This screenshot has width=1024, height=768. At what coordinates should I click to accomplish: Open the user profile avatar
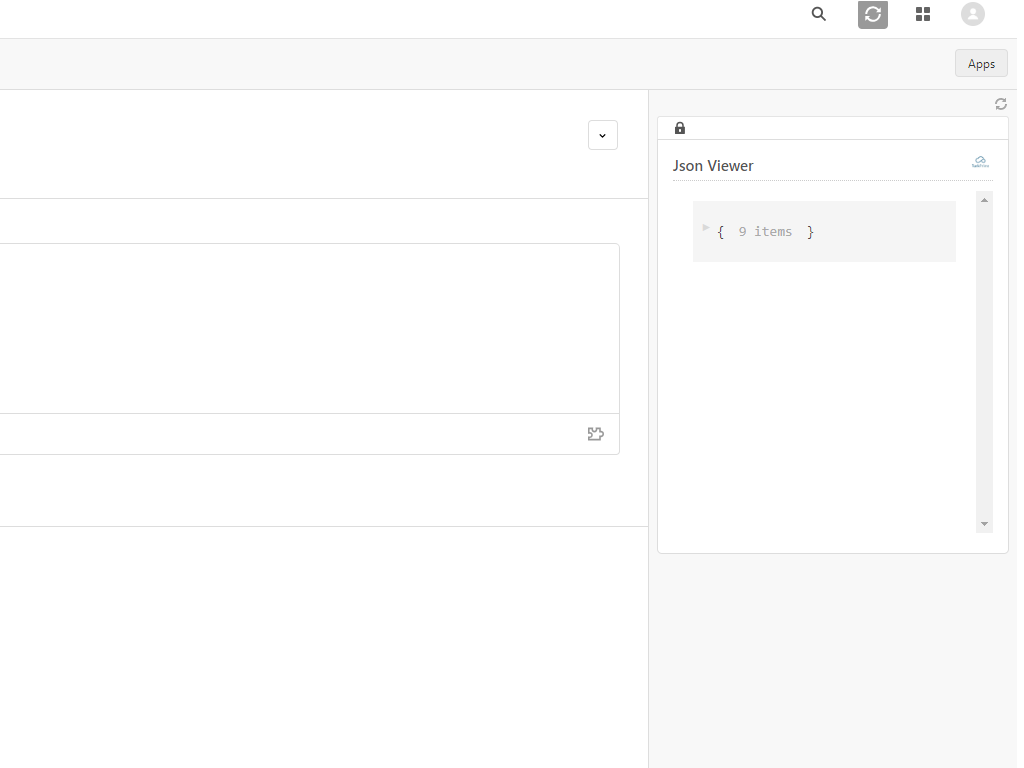point(972,14)
